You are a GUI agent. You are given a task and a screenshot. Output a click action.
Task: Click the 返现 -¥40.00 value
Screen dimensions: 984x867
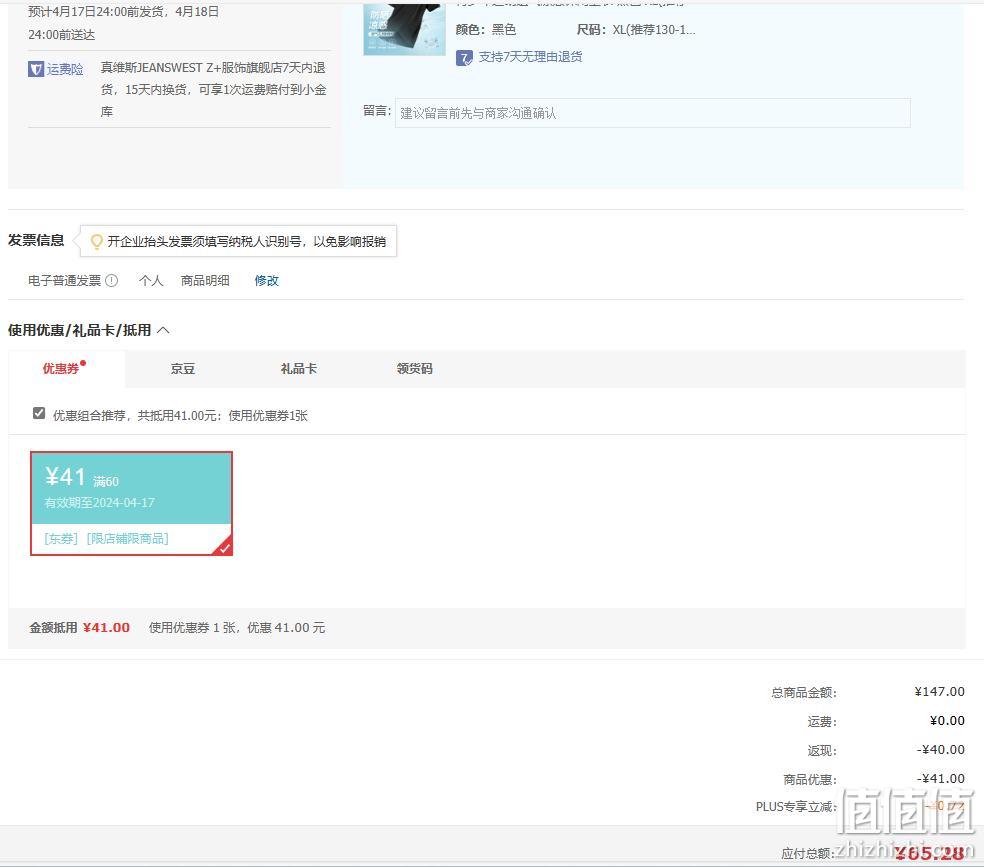[x=940, y=749]
